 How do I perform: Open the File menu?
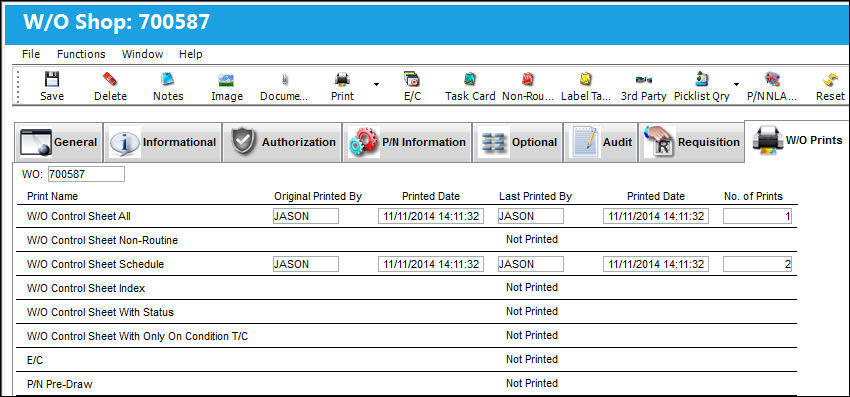[x=31, y=54]
